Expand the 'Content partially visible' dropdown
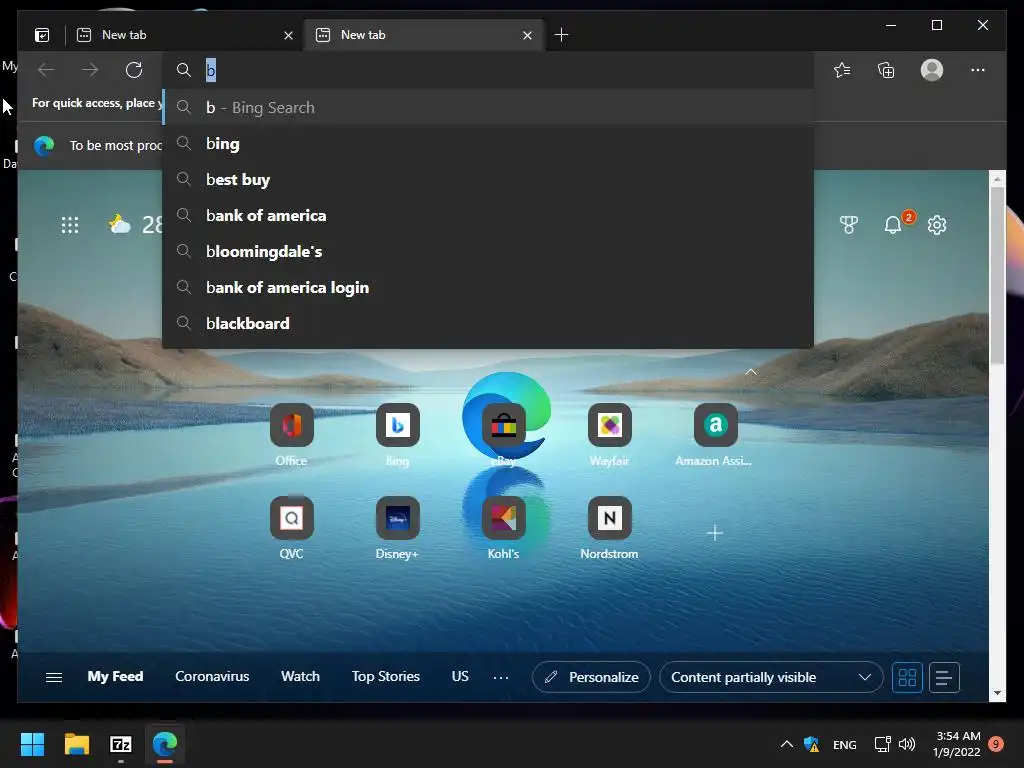Image resolution: width=1024 pixels, height=768 pixels. click(x=771, y=677)
